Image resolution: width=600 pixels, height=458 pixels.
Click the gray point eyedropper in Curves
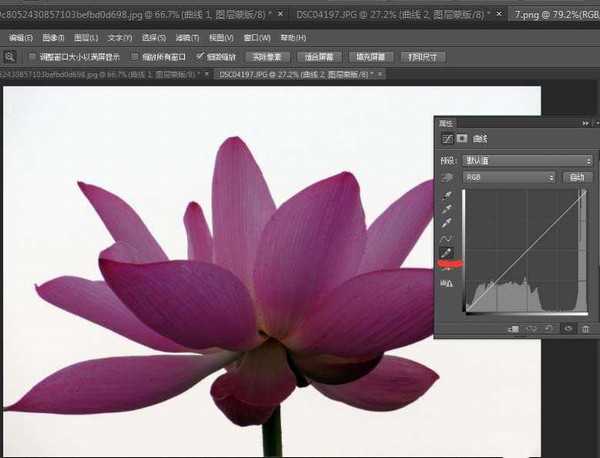446,210
